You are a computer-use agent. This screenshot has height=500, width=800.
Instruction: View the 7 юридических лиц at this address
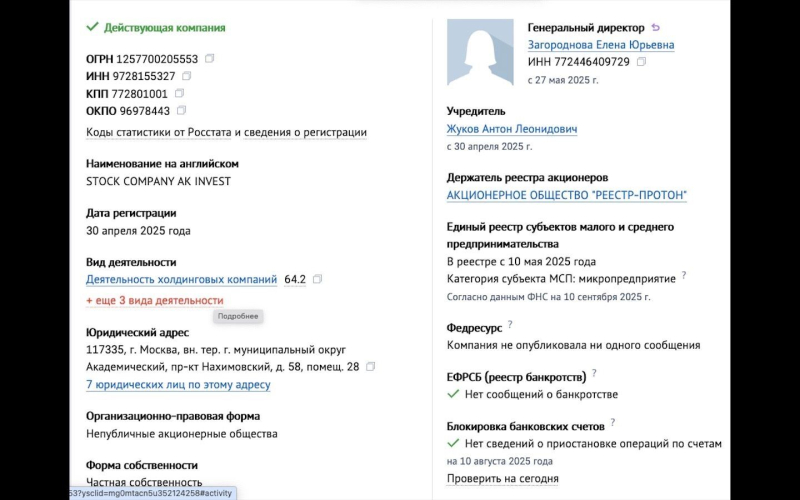[x=178, y=384]
